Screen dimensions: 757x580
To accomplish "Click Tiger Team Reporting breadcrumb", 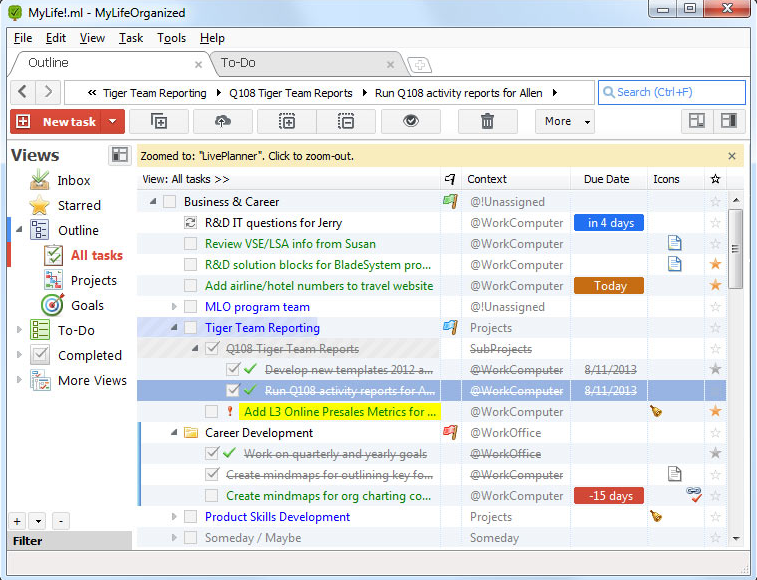I will [x=154, y=93].
